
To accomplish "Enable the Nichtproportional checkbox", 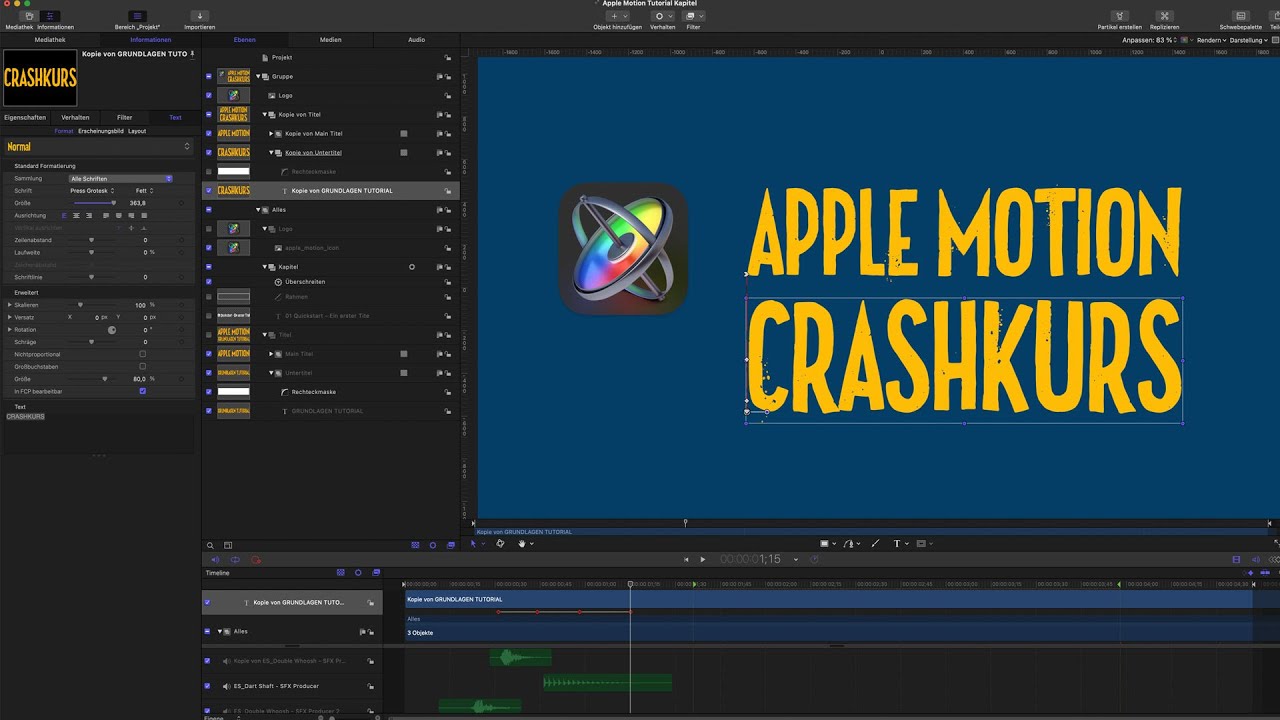I will click(142, 354).
